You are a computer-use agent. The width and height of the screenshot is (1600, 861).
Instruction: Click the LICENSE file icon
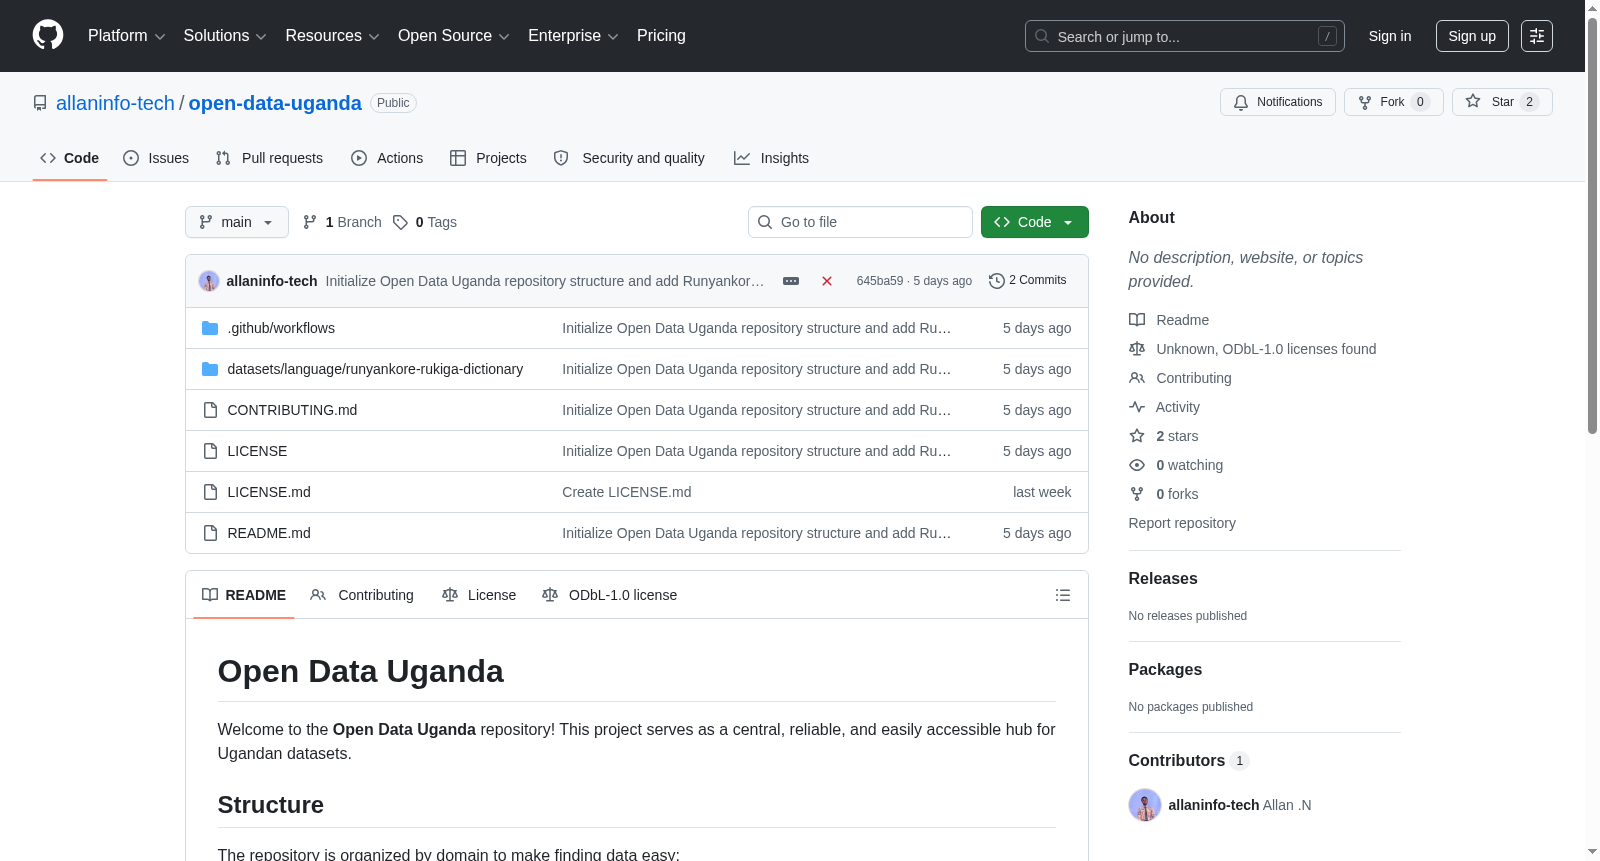click(210, 451)
